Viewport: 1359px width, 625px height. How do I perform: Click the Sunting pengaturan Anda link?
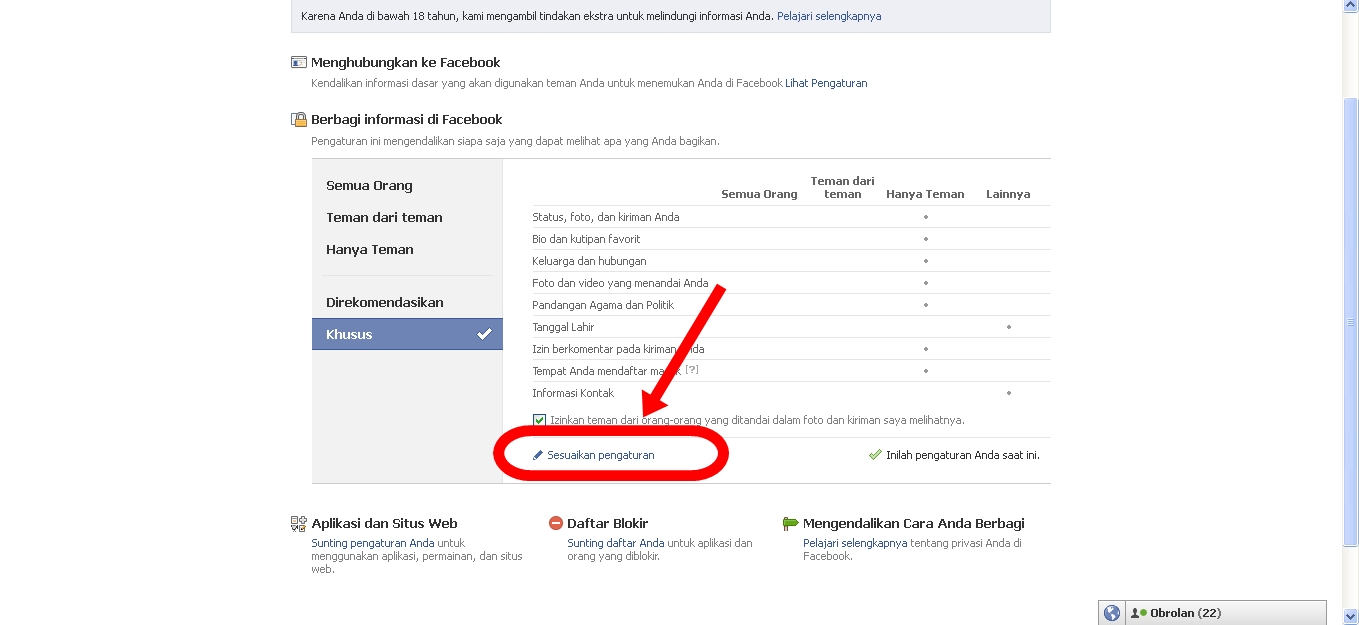[373, 543]
